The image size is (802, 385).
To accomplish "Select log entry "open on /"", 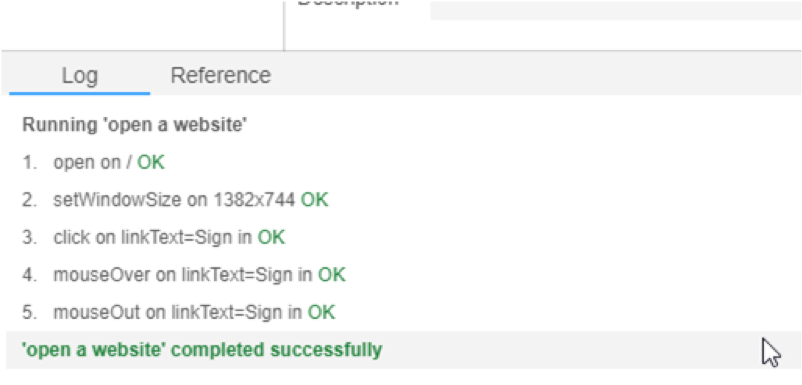I will pos(94,163).
